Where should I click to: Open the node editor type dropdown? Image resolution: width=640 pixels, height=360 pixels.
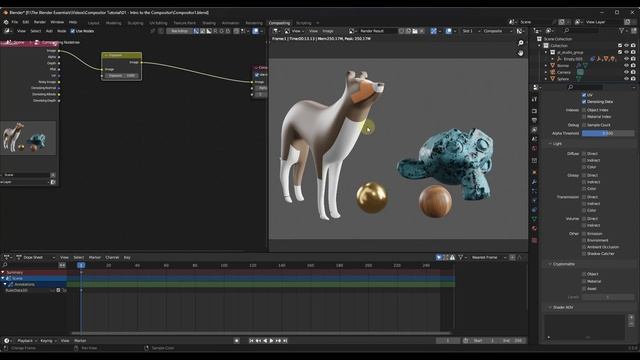(x=8, y=31)
